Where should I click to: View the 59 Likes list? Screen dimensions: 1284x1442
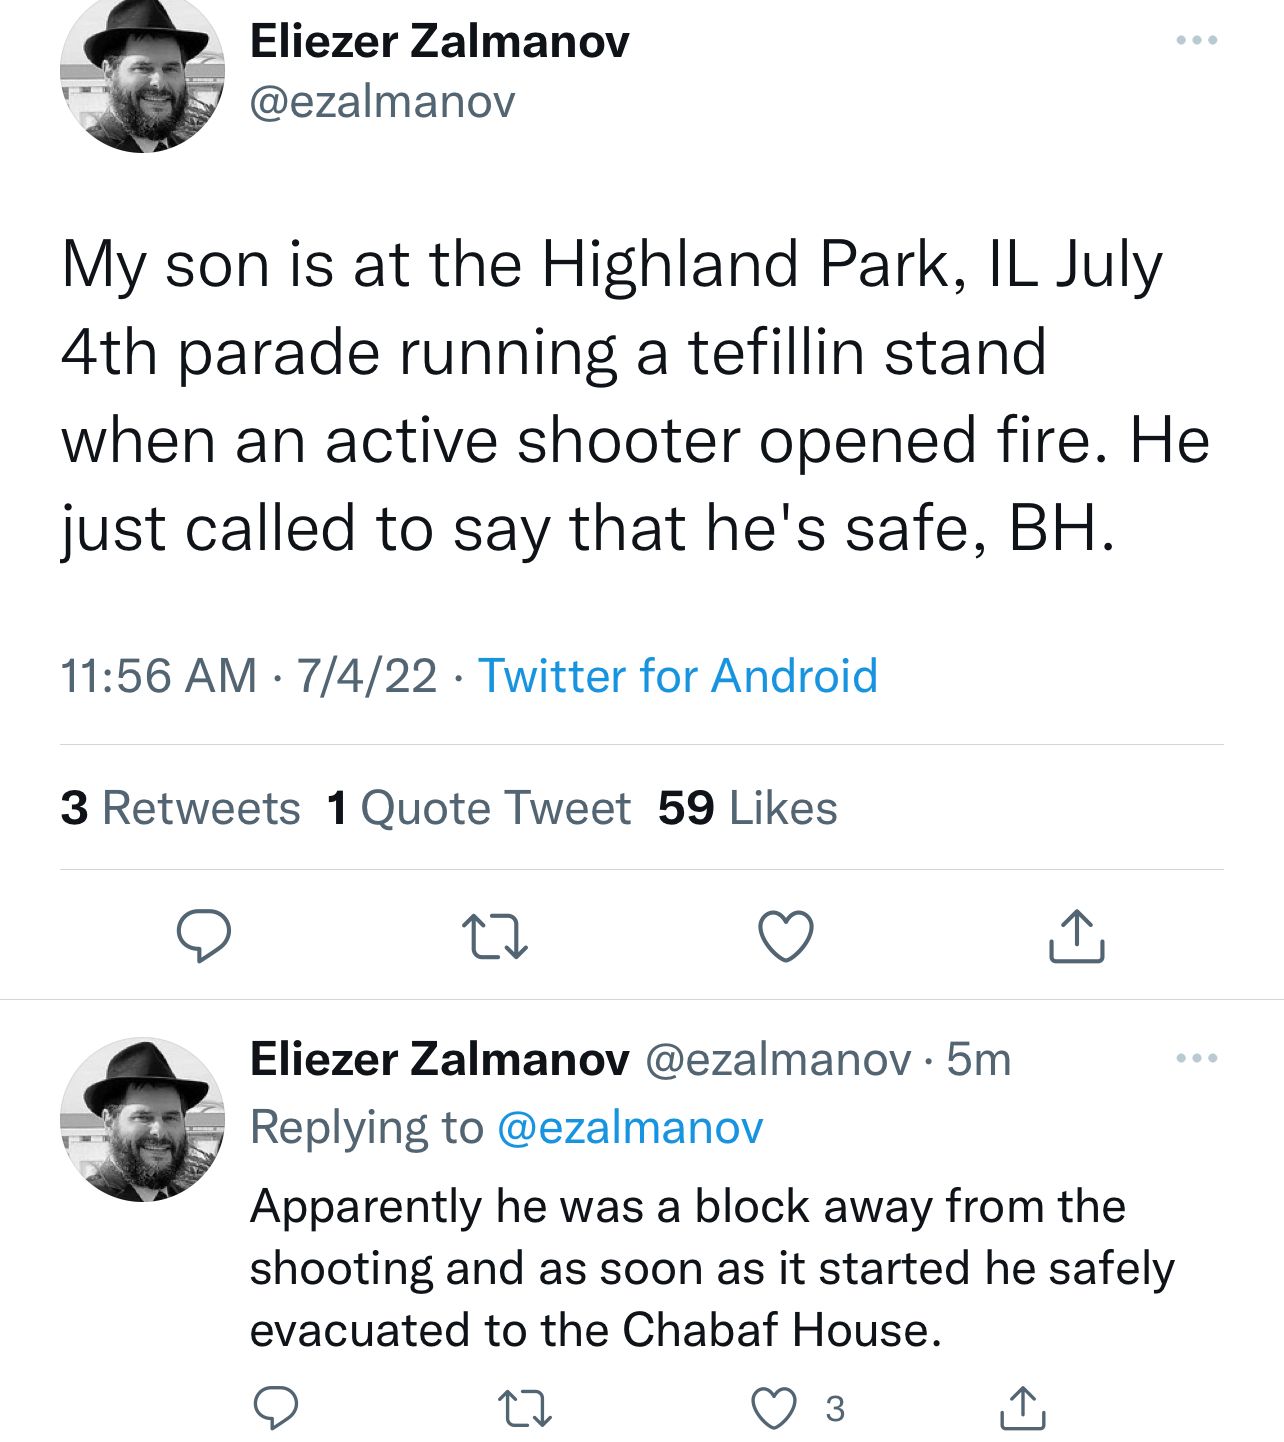coord(747,808)
